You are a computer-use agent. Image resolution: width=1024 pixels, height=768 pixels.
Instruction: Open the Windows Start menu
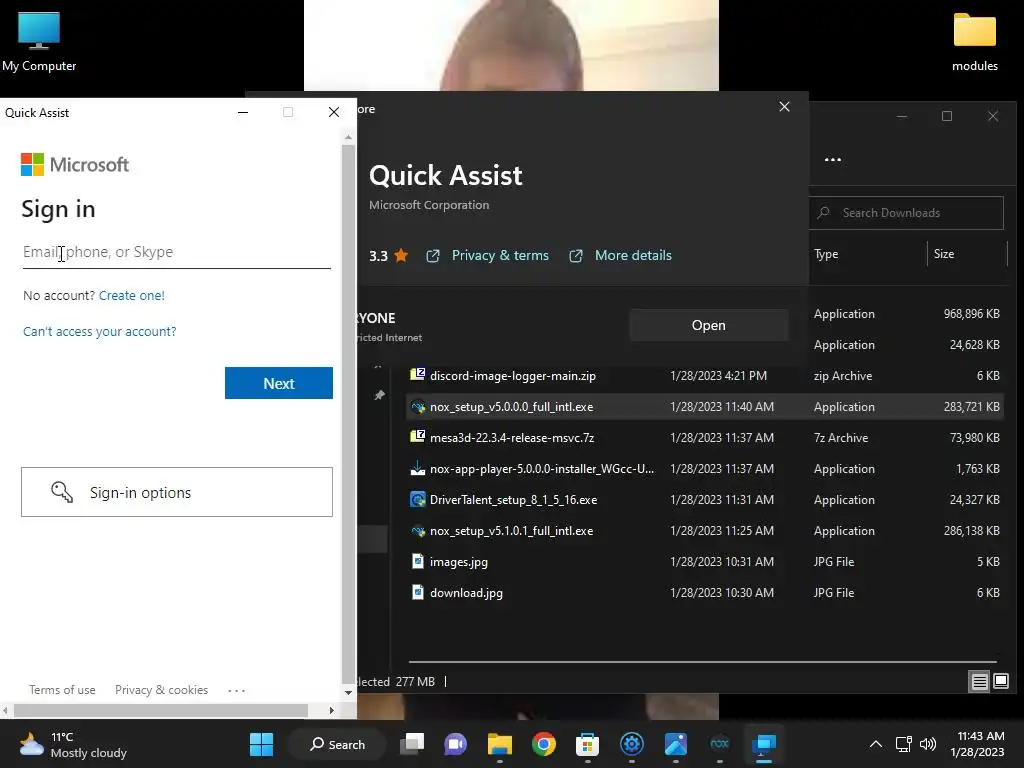(261, 744)
